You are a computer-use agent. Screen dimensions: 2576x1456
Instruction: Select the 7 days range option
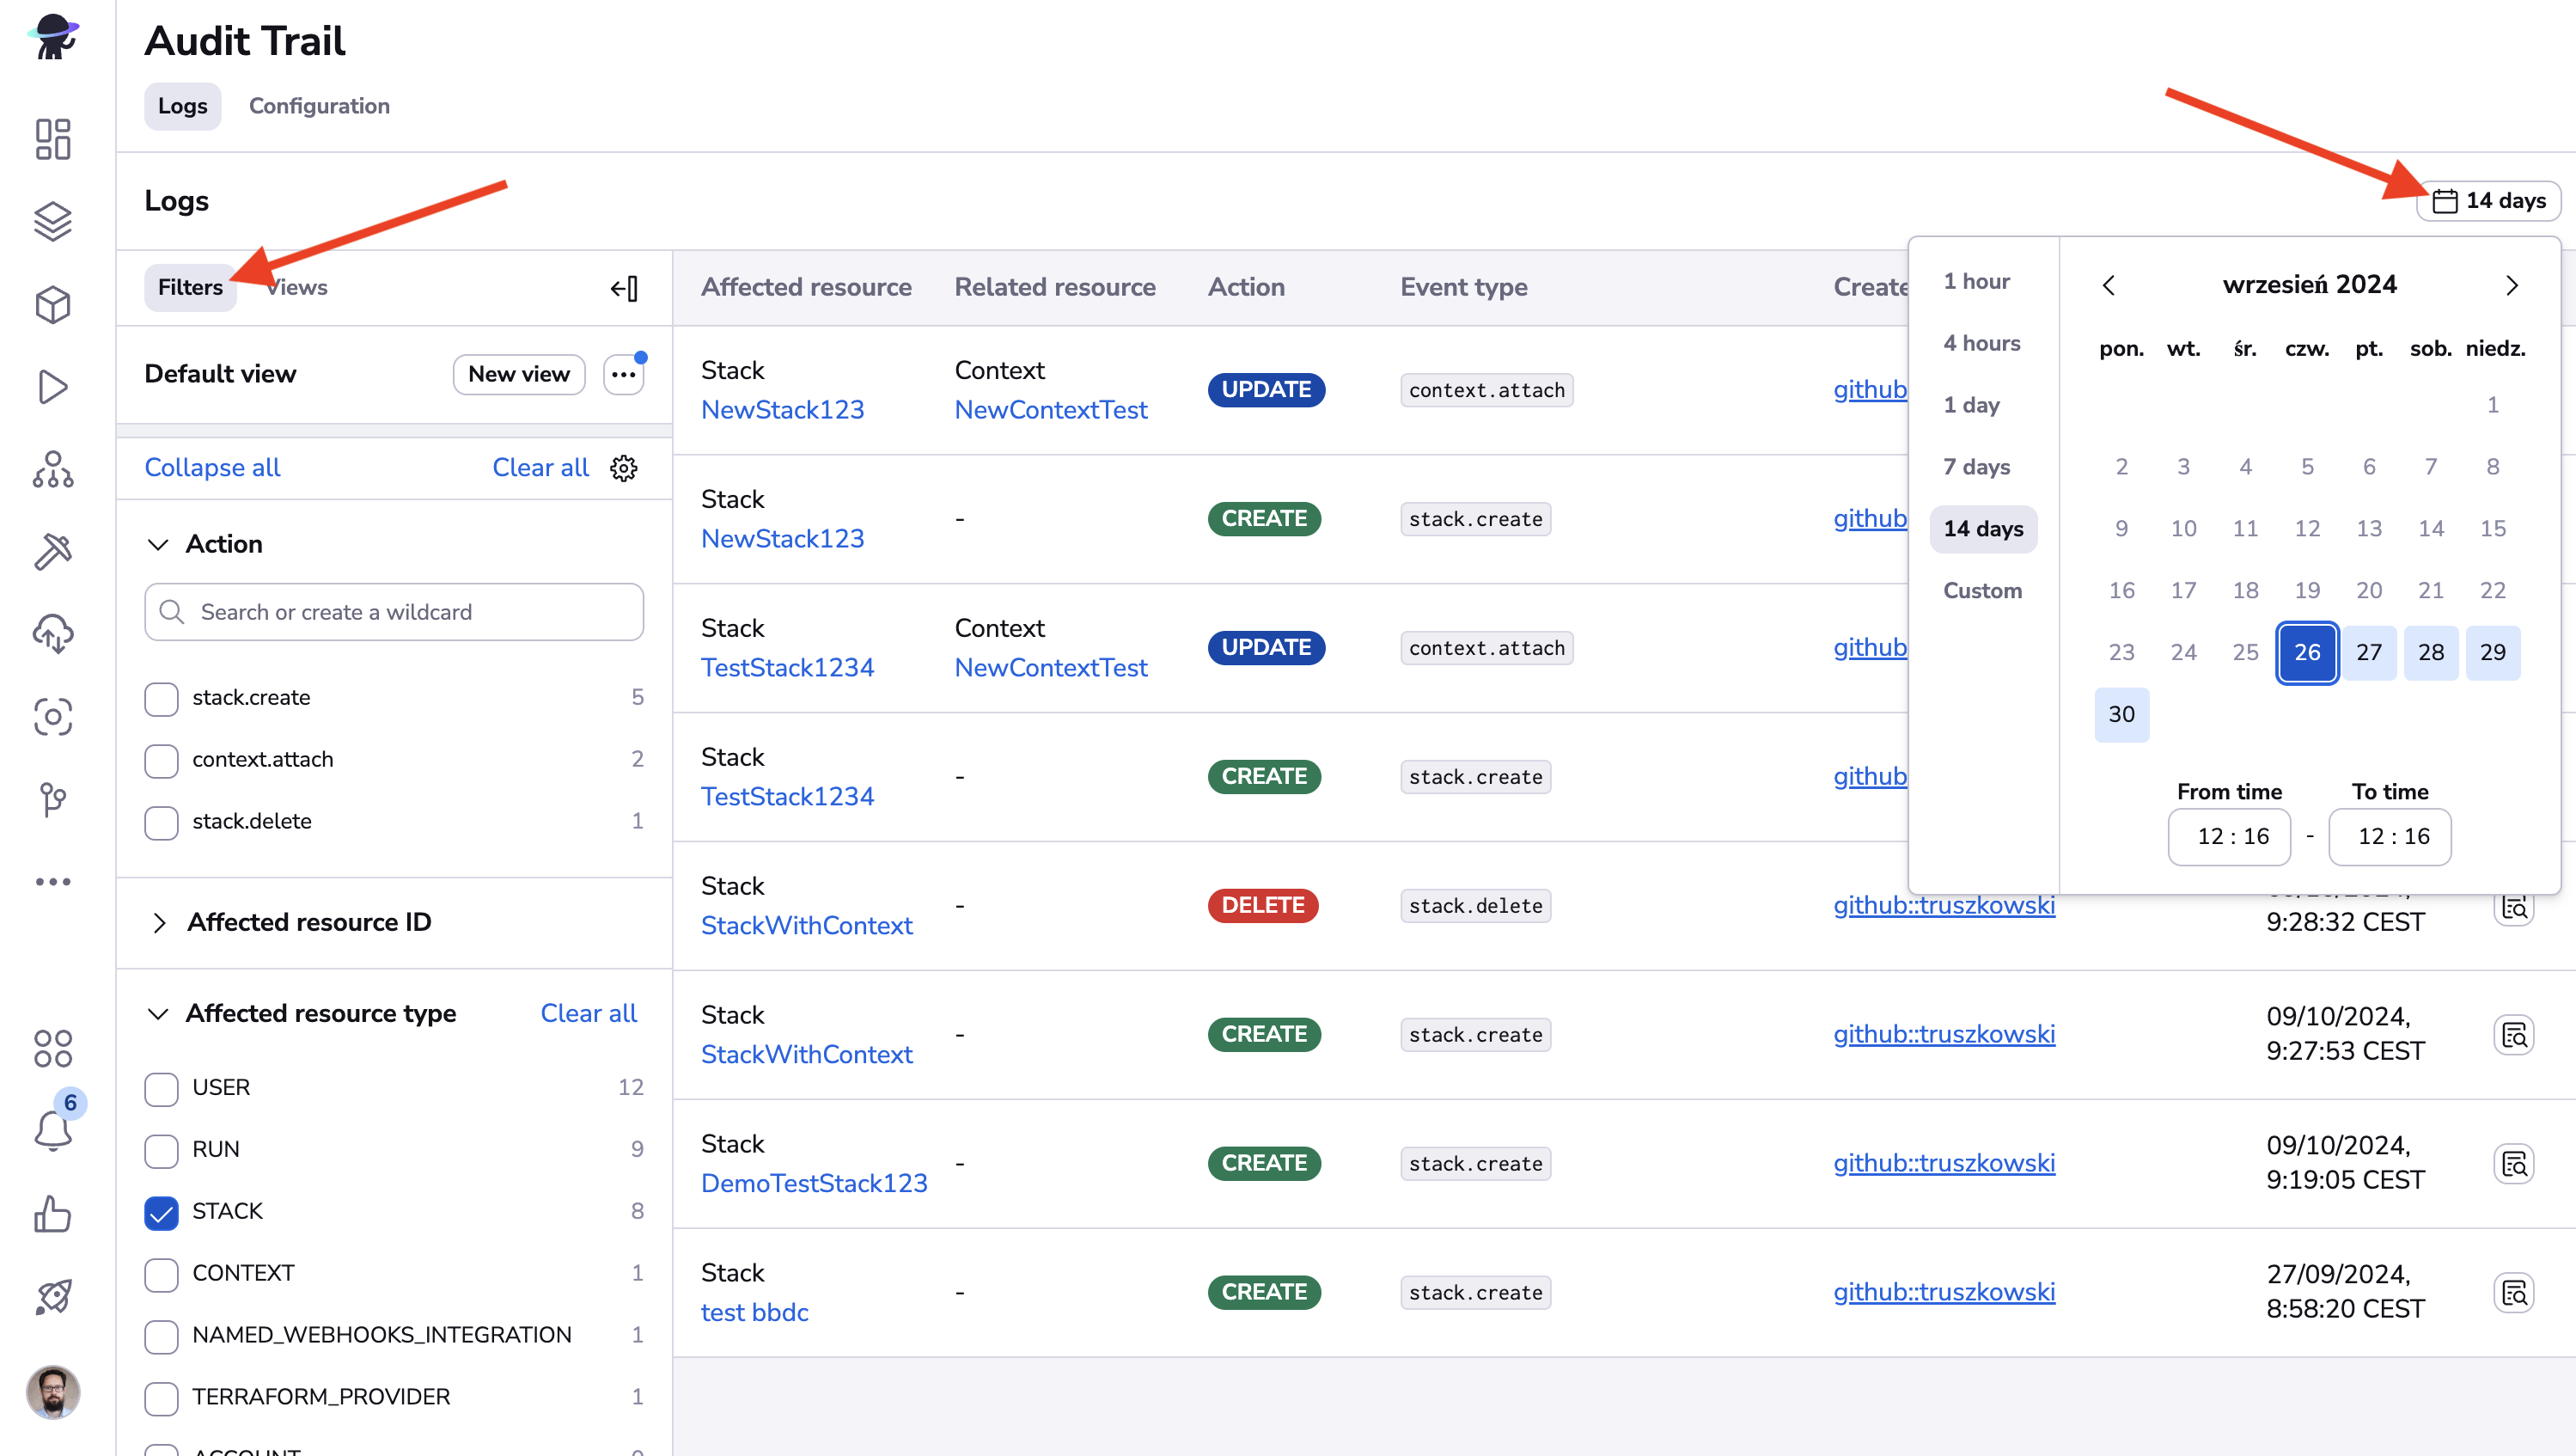click(x=1976, y=467)
